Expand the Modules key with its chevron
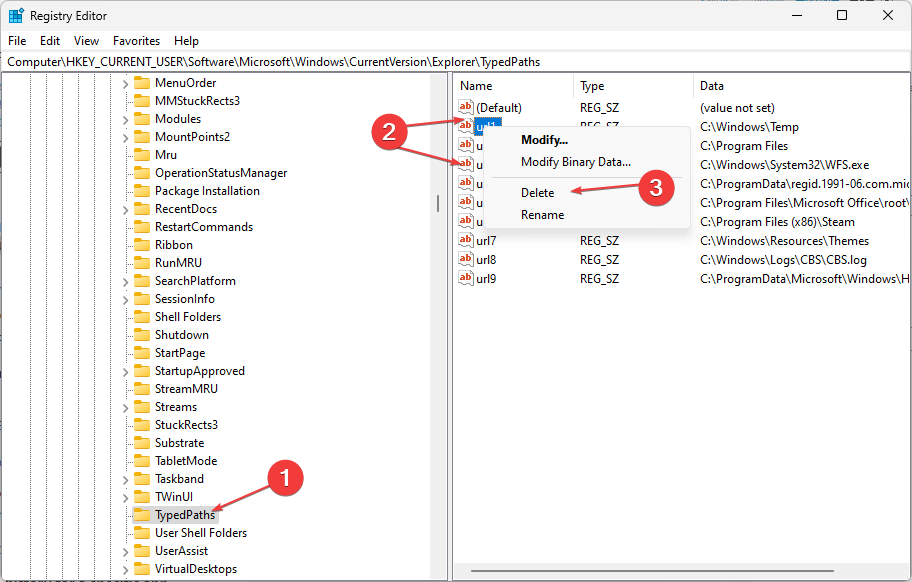This screenshot has height=582, width=912. (125, 119)
